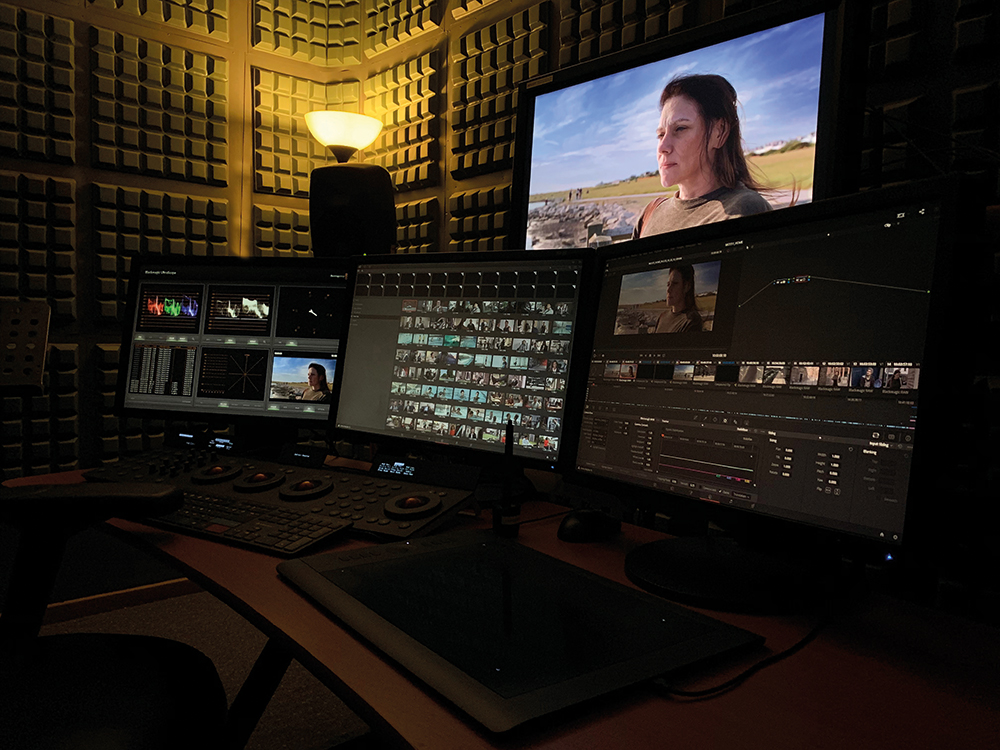Image resolution: width=1000 pixels, height=750 pixels.
Task: Open the RGB parade scope panel
Action: point(170,308)
